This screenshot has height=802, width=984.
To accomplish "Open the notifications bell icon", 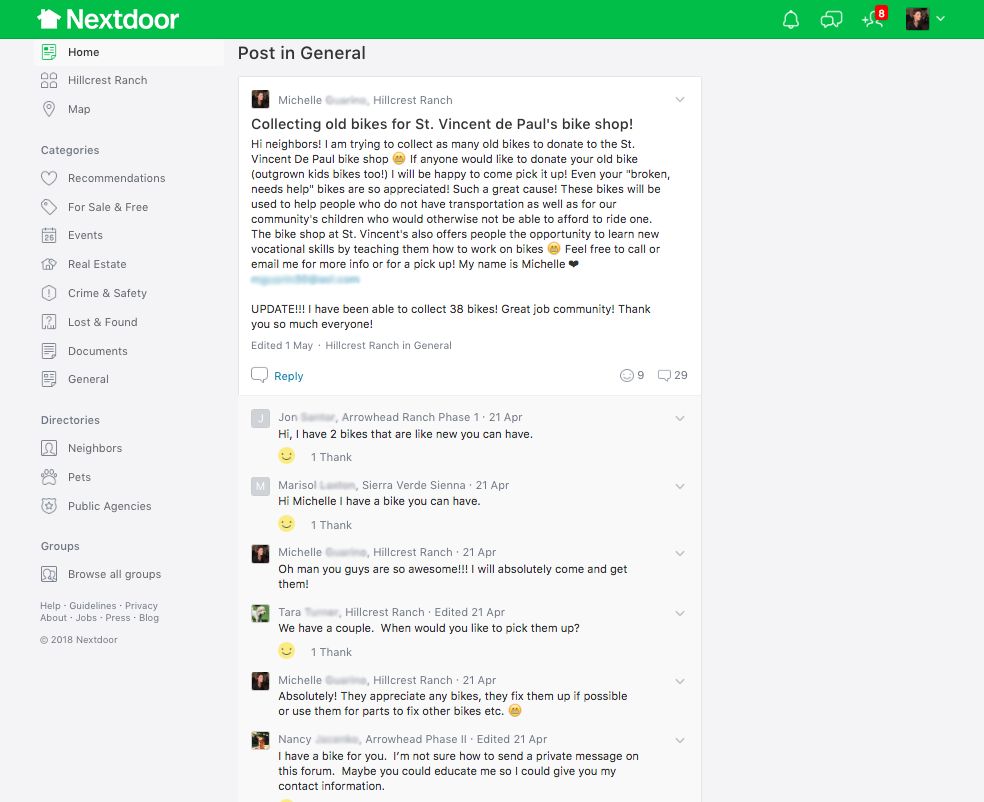I will 791,19.
